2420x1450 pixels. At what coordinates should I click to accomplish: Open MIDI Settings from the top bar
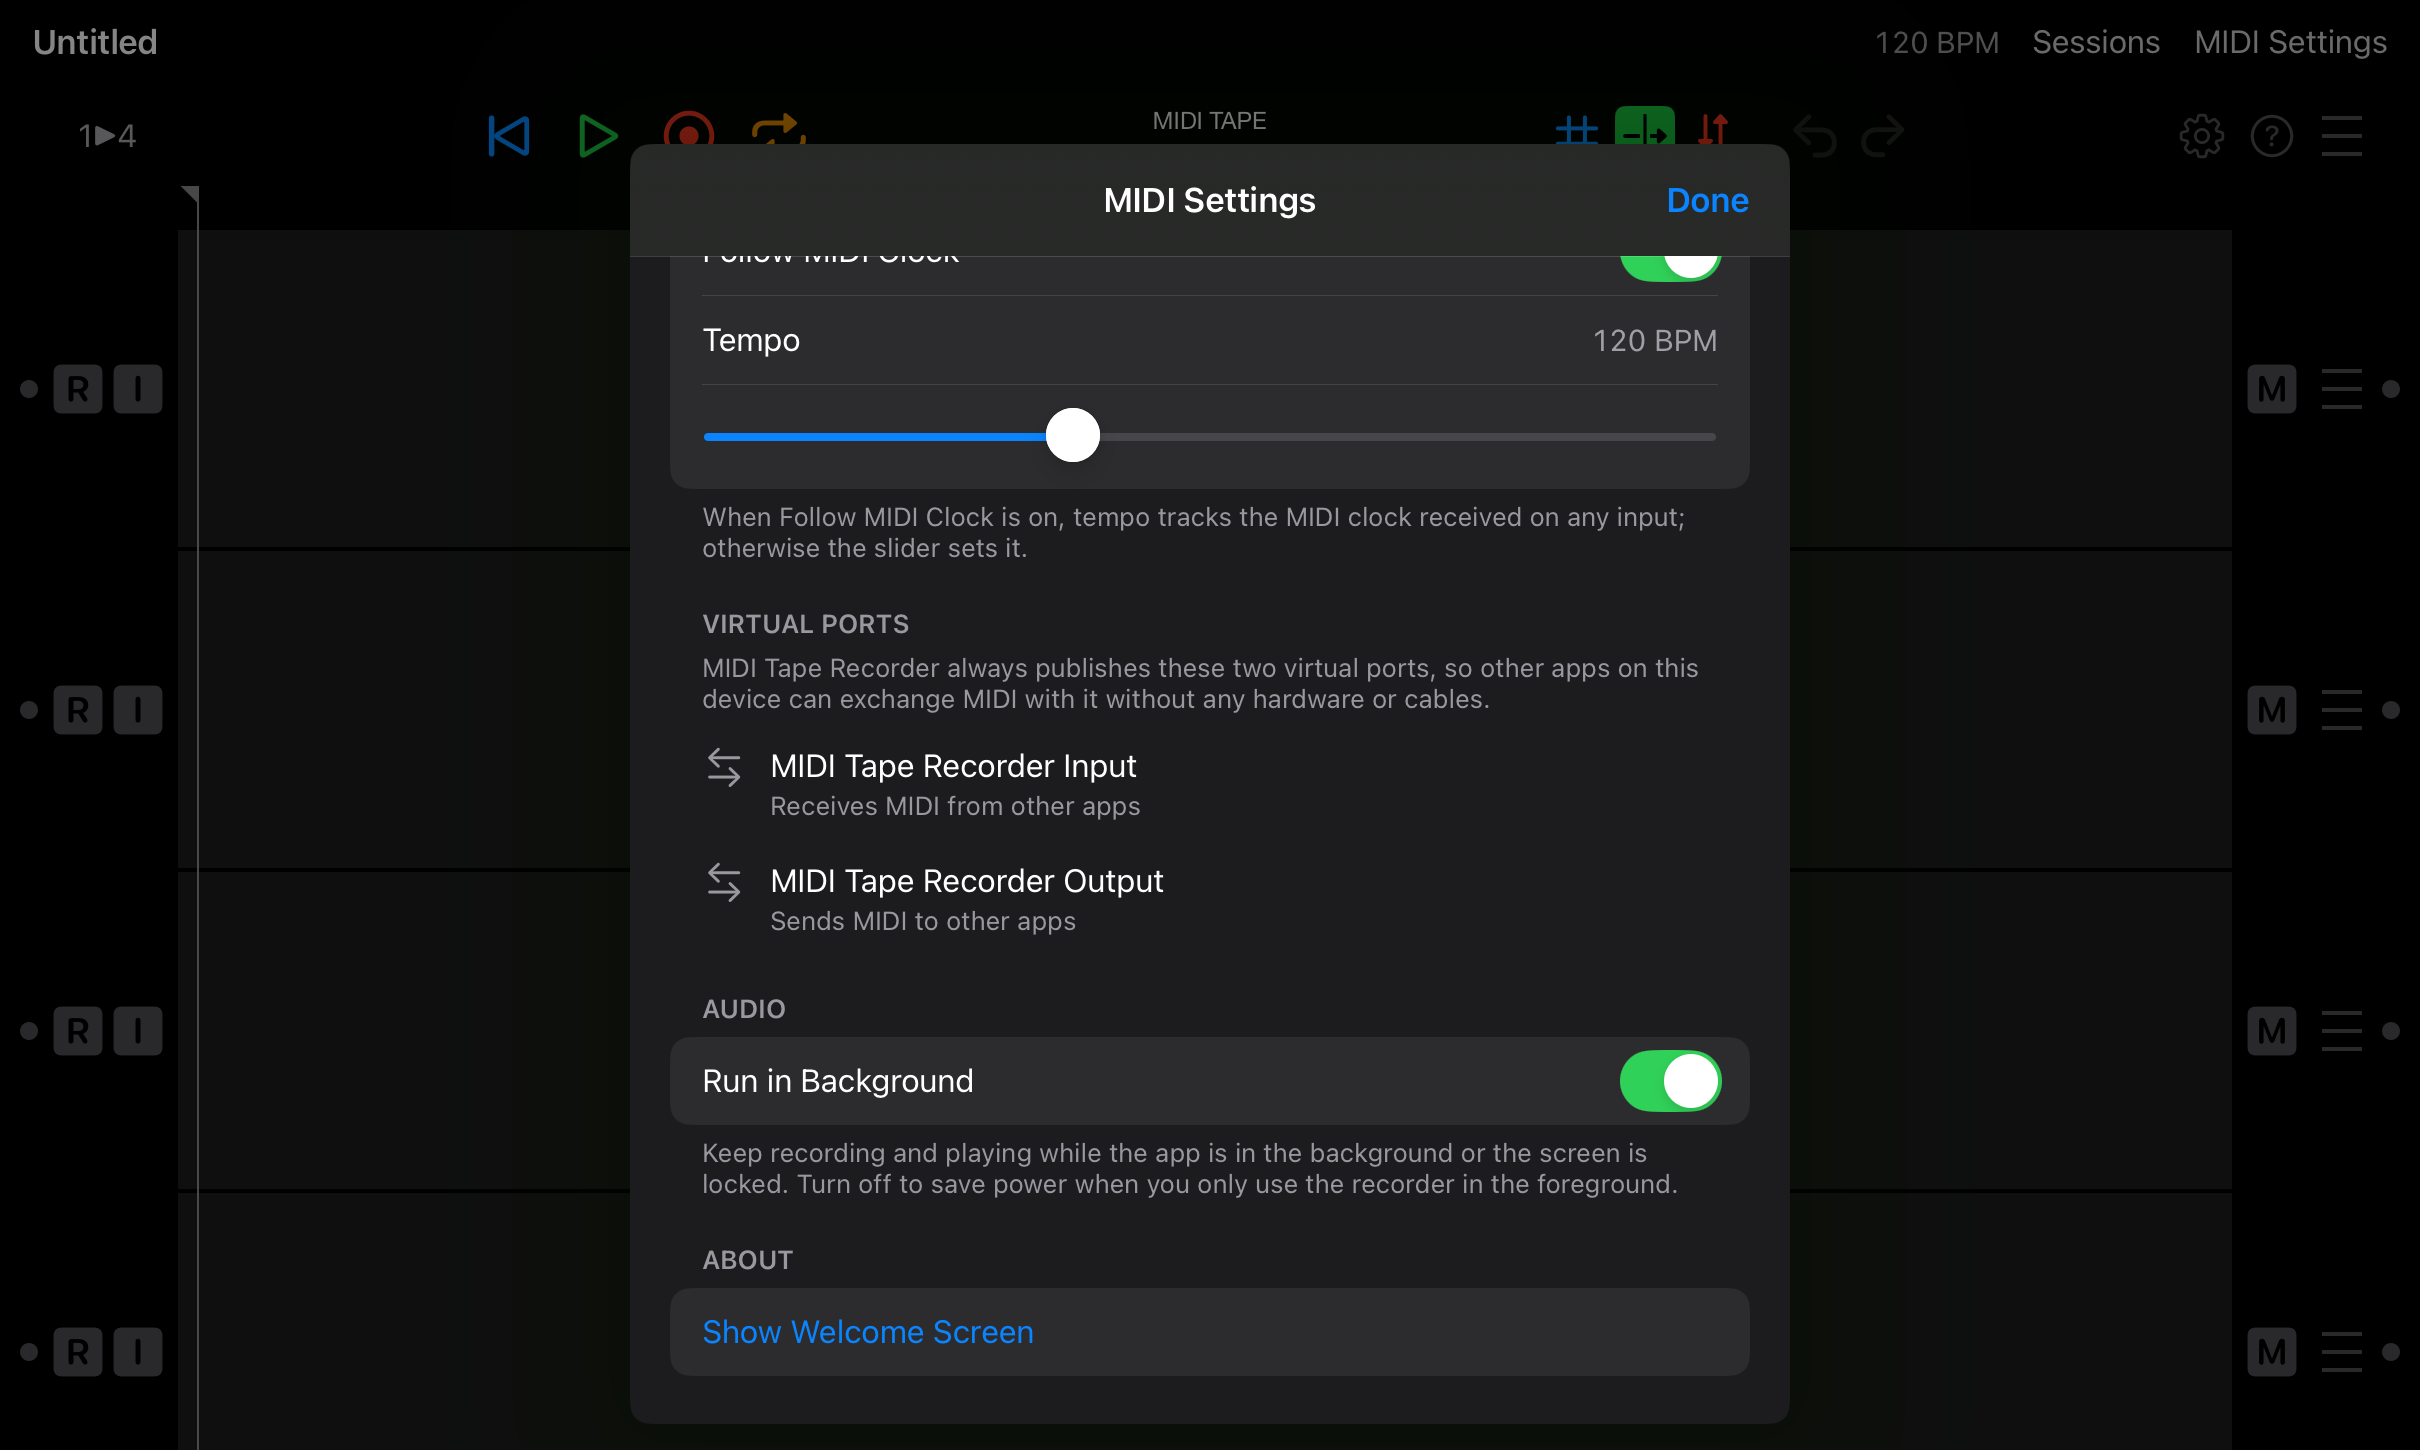pyautogui.click(x=2290, y=42)
